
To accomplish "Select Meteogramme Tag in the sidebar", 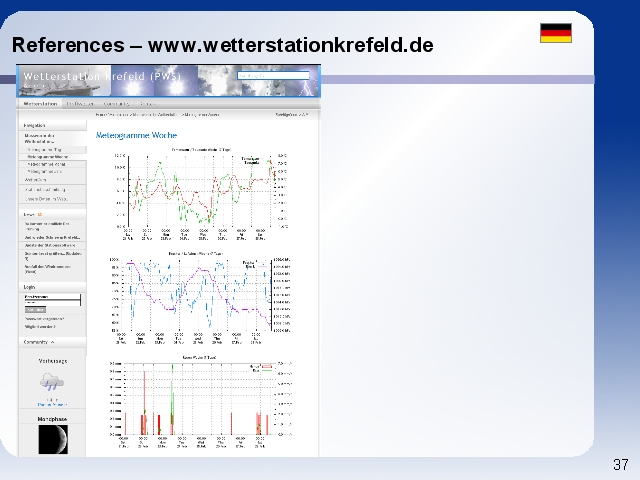I will [45, 150].
